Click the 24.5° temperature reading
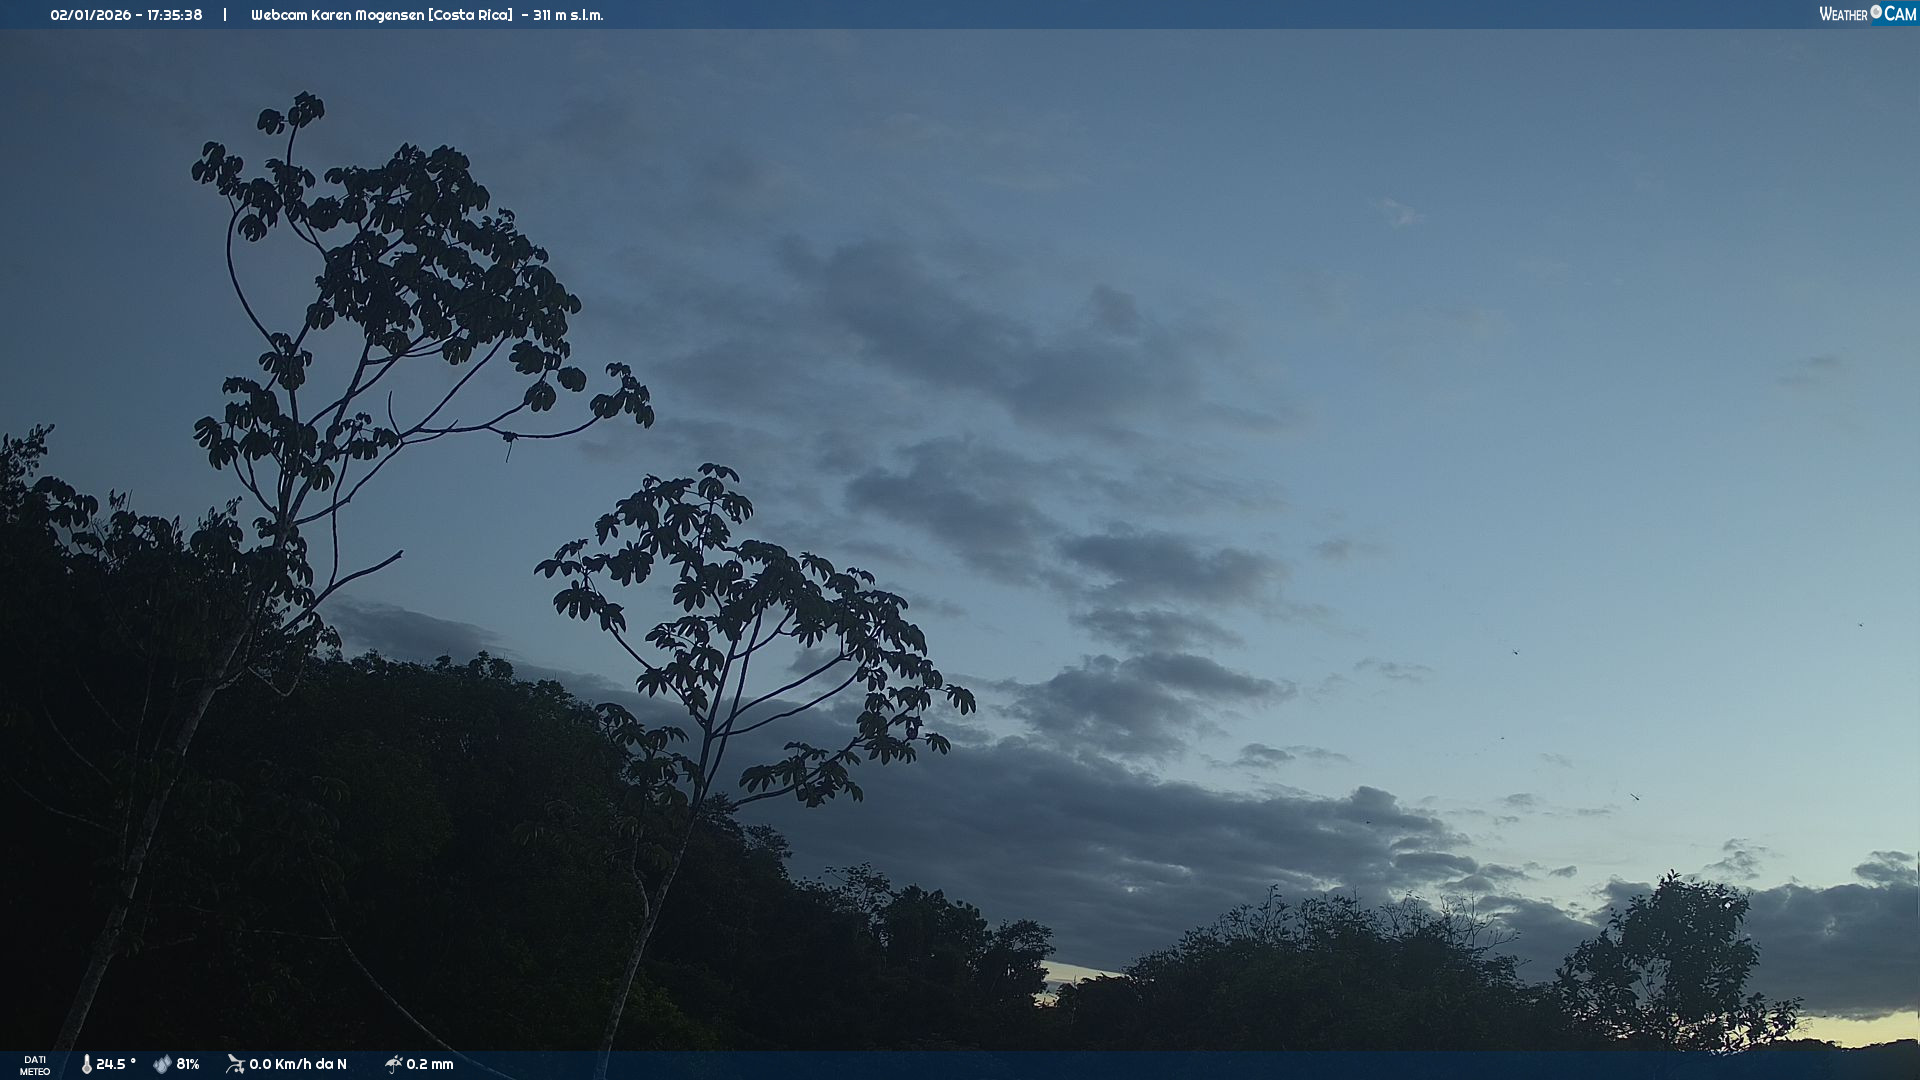 [x=115, y=1064]
